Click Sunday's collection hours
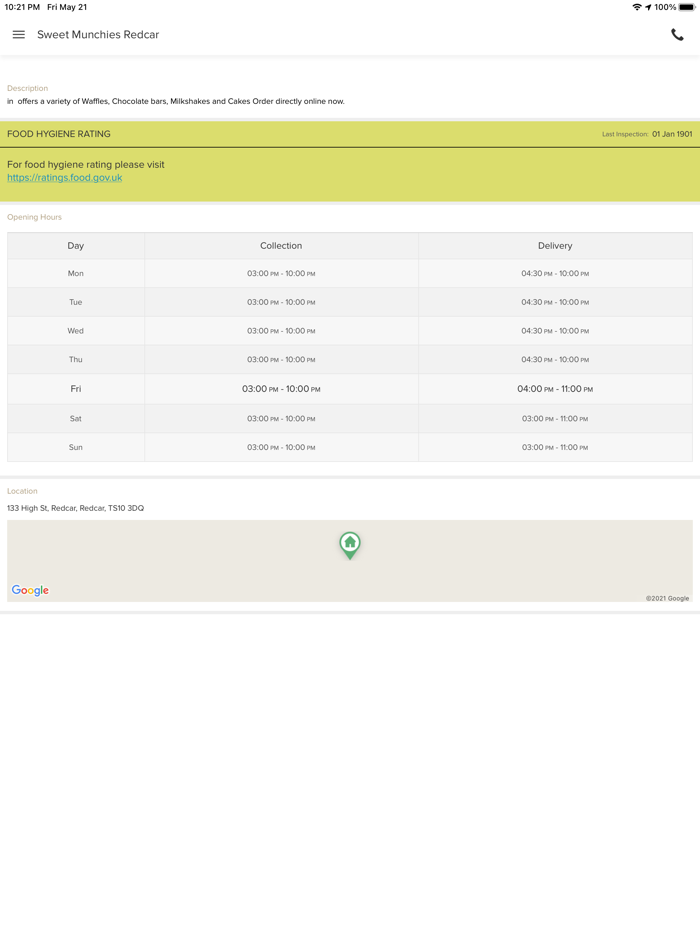Screen dimensions: 700x934 click(281, 447)
